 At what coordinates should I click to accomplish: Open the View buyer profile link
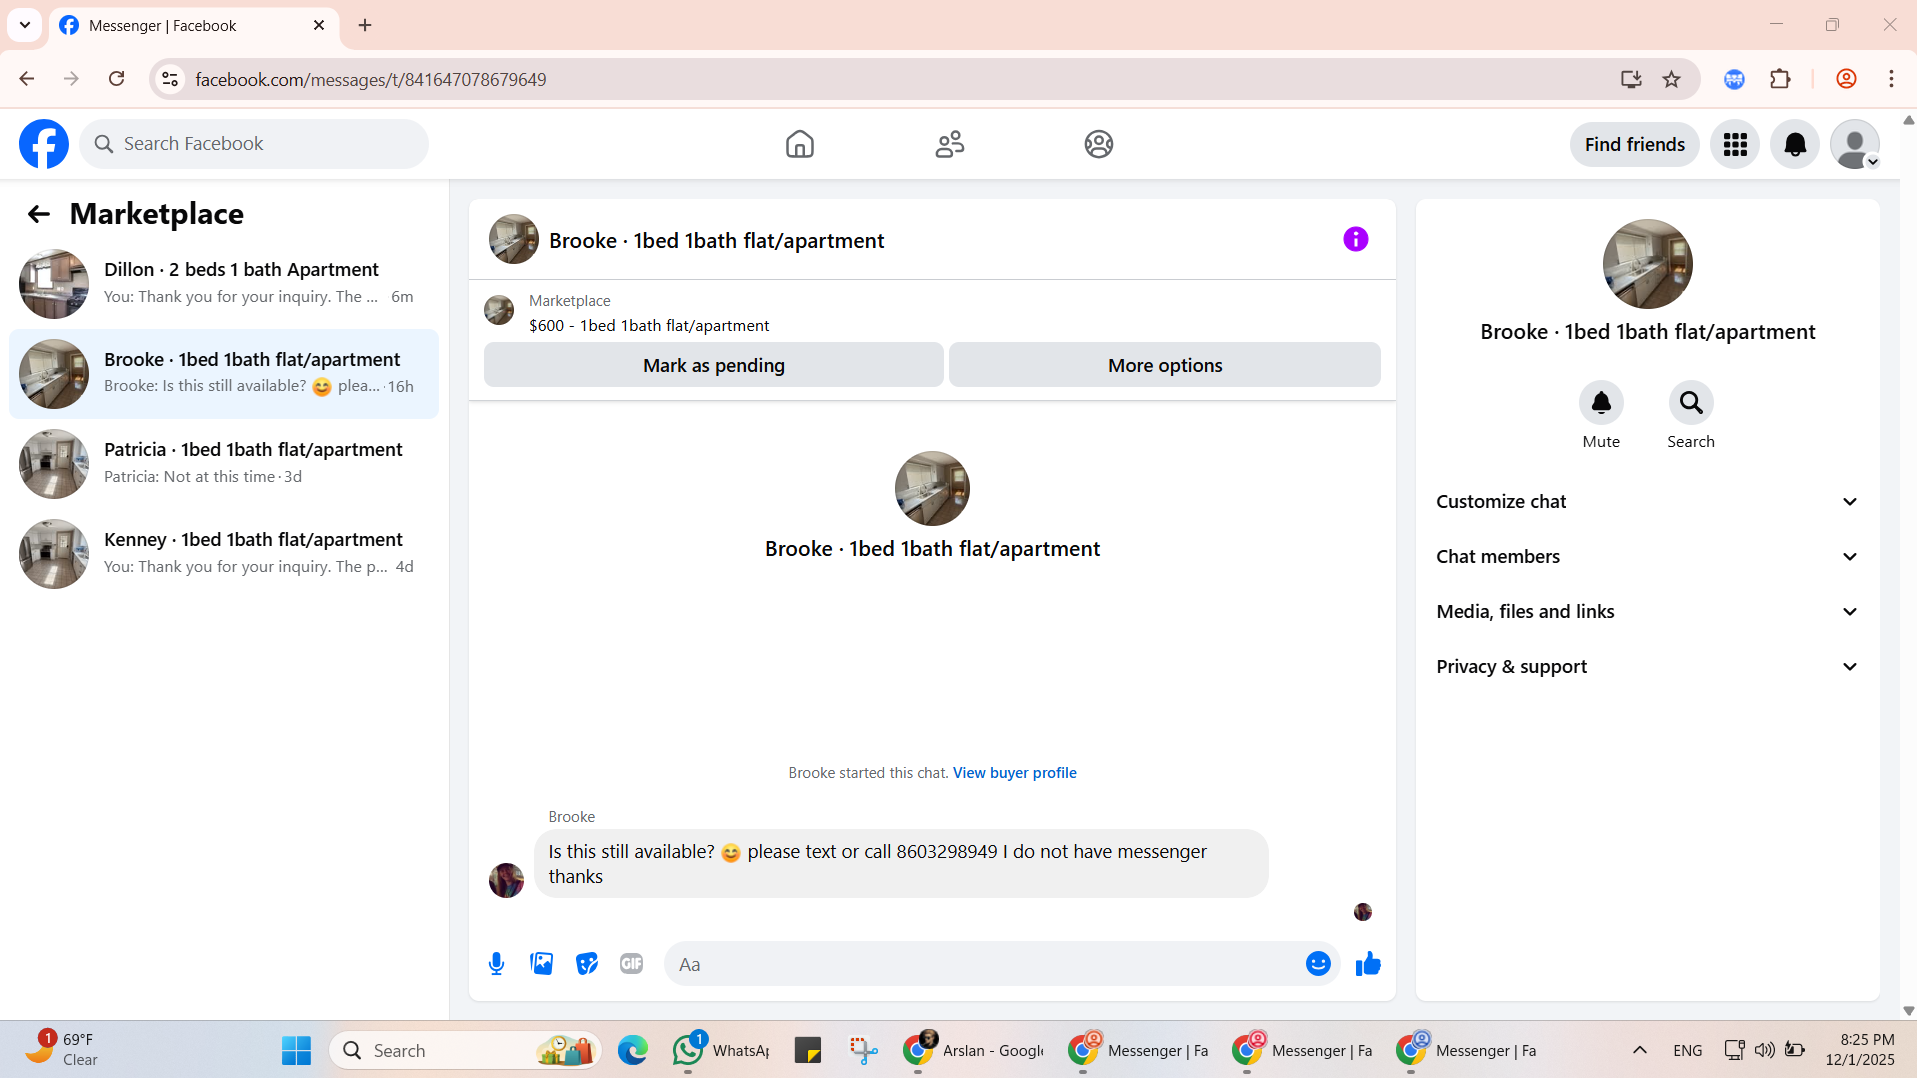click(x=1014, y=773)
